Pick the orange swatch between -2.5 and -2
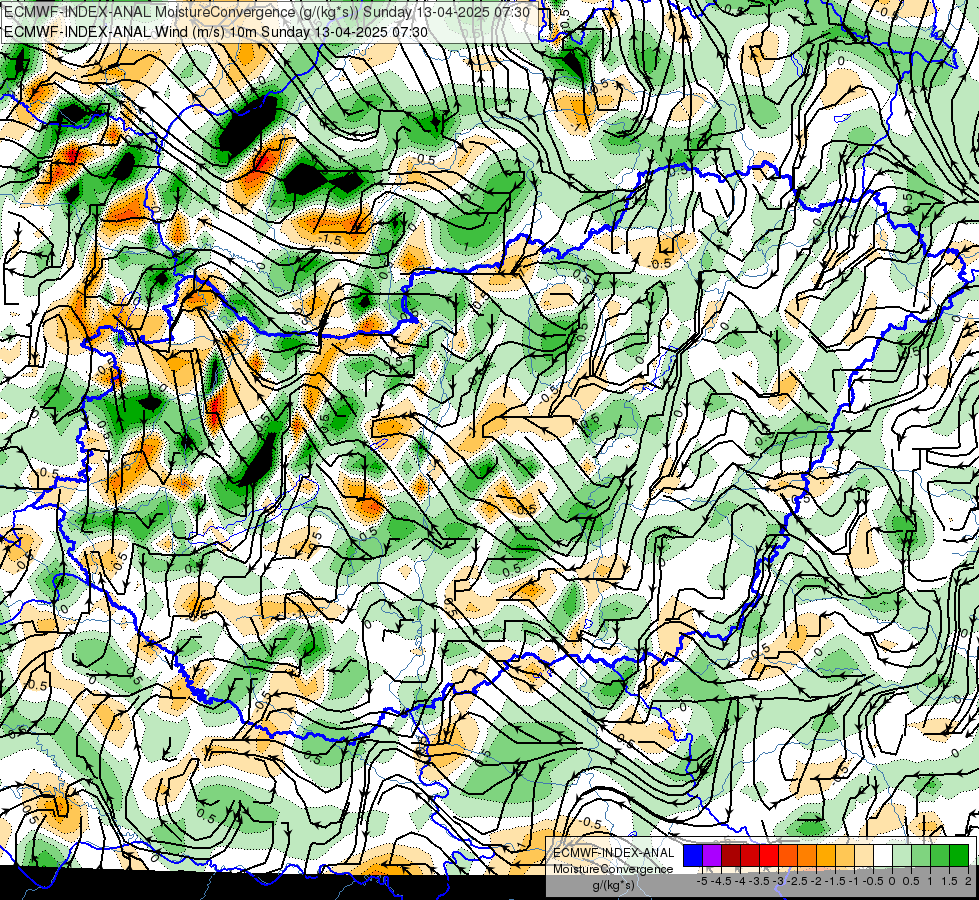The height and width of the screenshot is (900, 979). 807,856
